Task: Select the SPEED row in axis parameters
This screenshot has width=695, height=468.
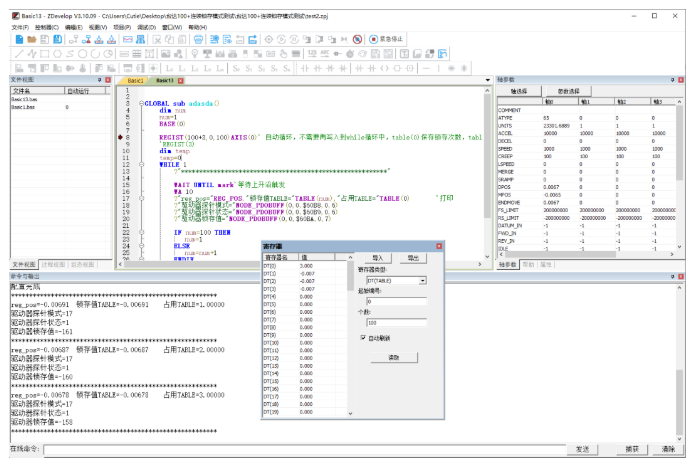Action: point(587,149)
